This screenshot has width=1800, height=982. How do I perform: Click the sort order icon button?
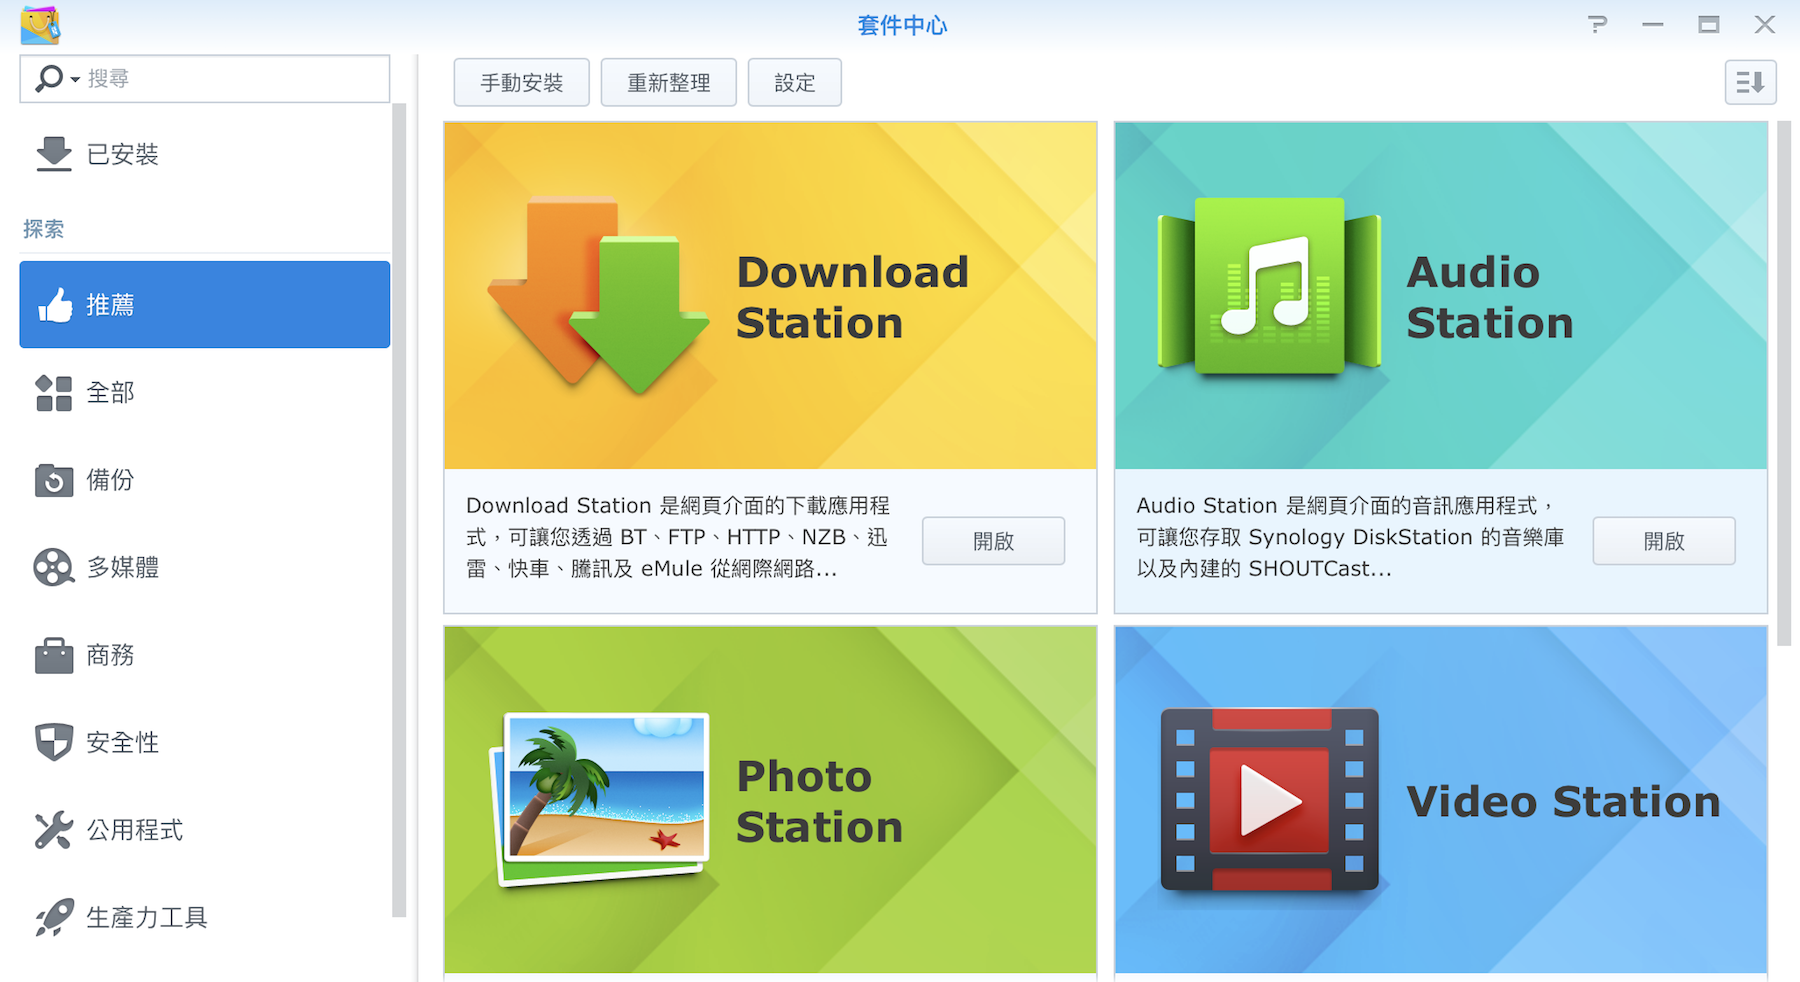click(1749, 82)
